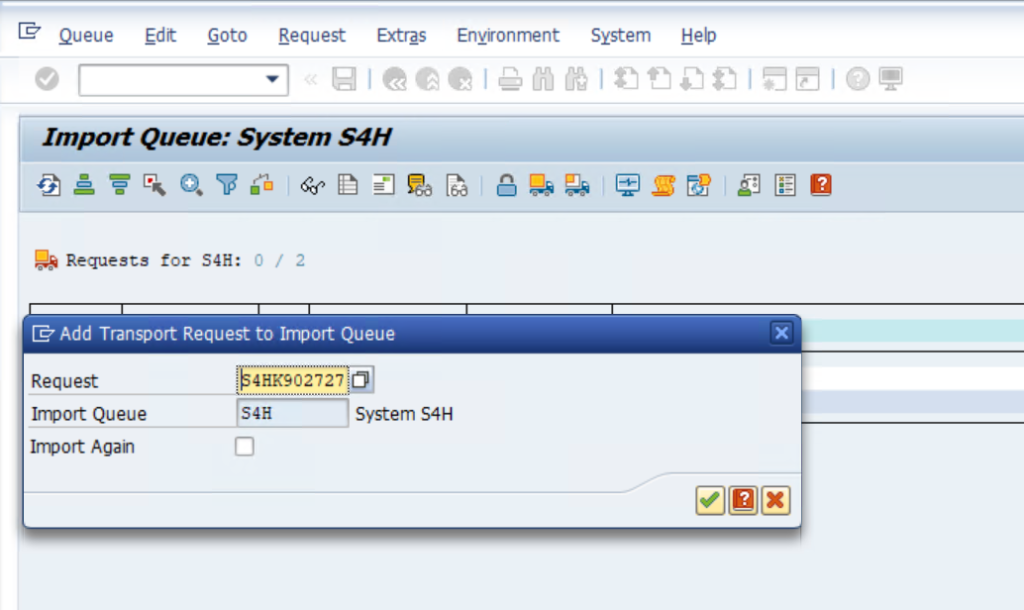Click the Save icon in the standard toolbar
The width and height of the screenshot is (1024, 610).
point(345,80)
